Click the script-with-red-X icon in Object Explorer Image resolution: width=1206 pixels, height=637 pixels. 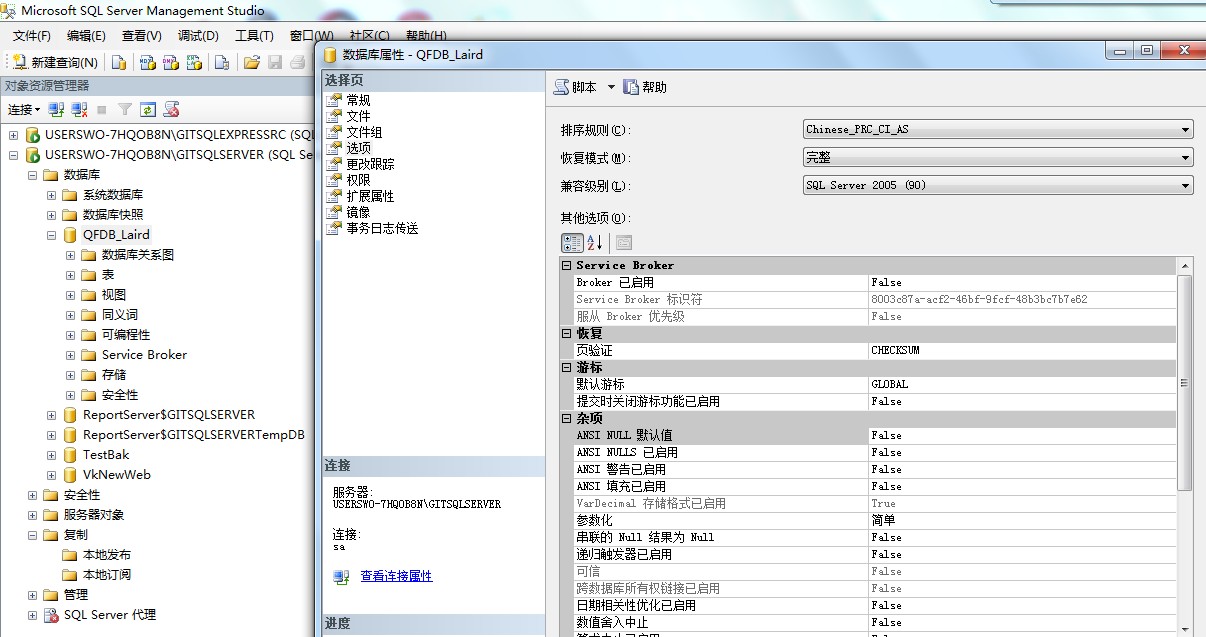tap(172, 109)
